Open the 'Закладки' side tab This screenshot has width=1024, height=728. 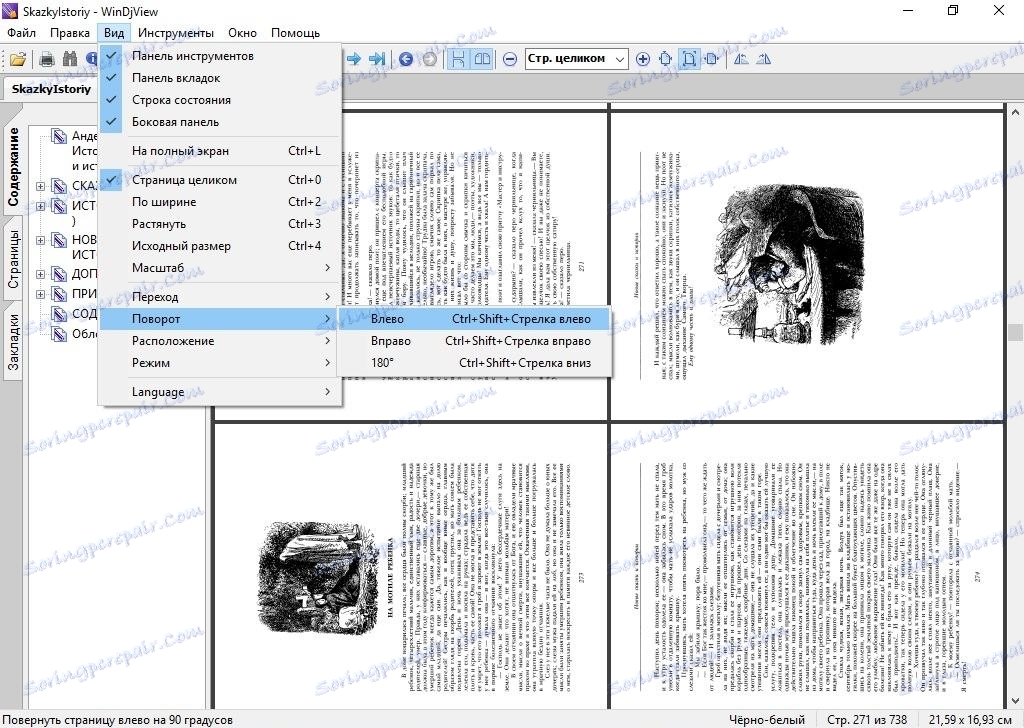15,340
